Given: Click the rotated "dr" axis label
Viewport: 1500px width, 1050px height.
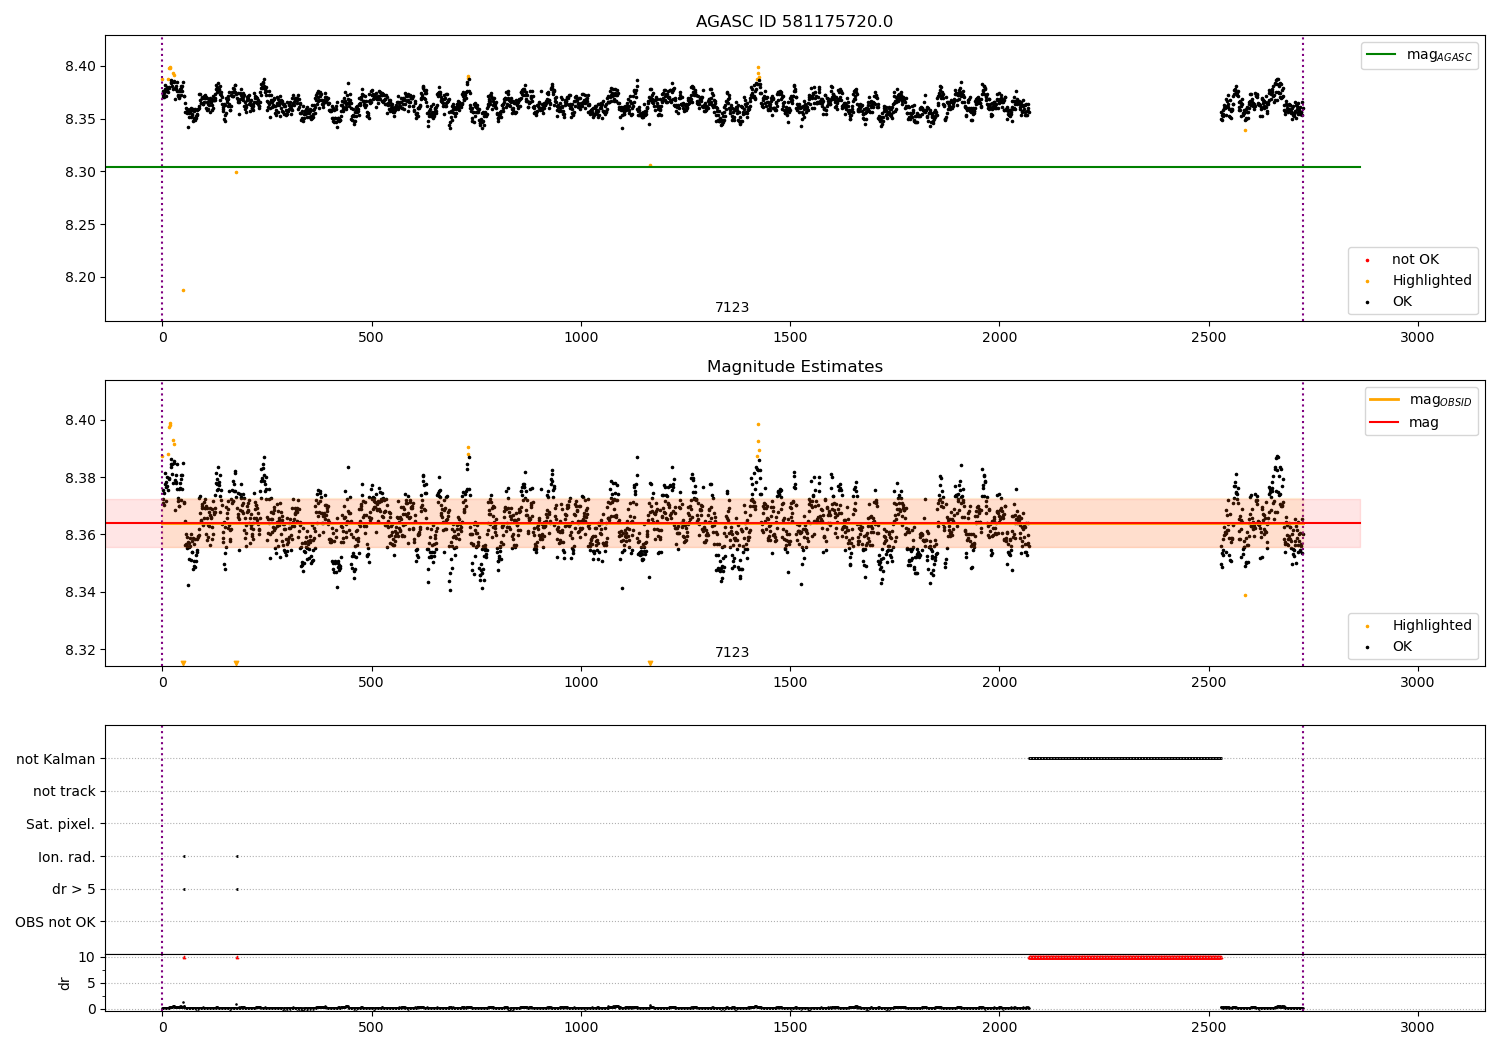Looking at the screenshot, I should coord(65,983).
